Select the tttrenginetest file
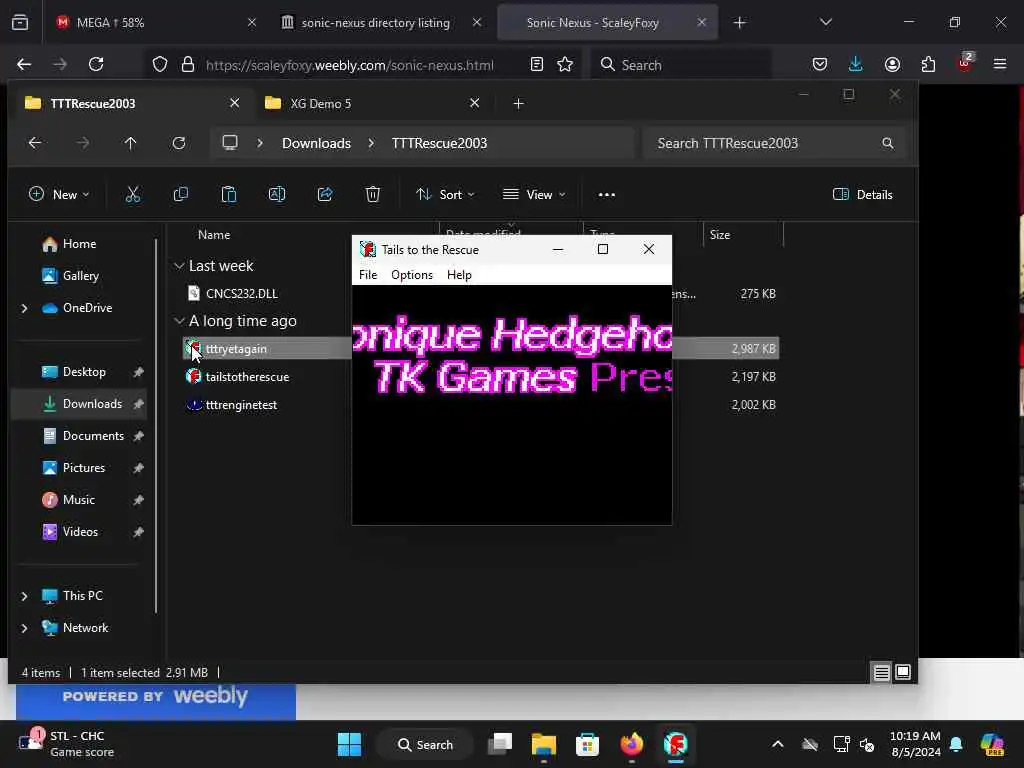The width and height of the screenshot is (1024, 768). click(241, 405)
